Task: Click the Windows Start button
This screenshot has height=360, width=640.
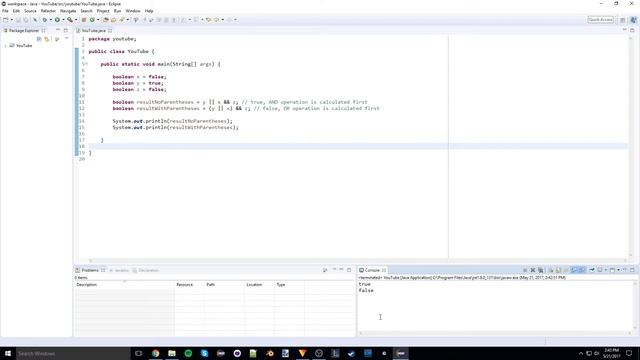Action: [x=8, y=353]
